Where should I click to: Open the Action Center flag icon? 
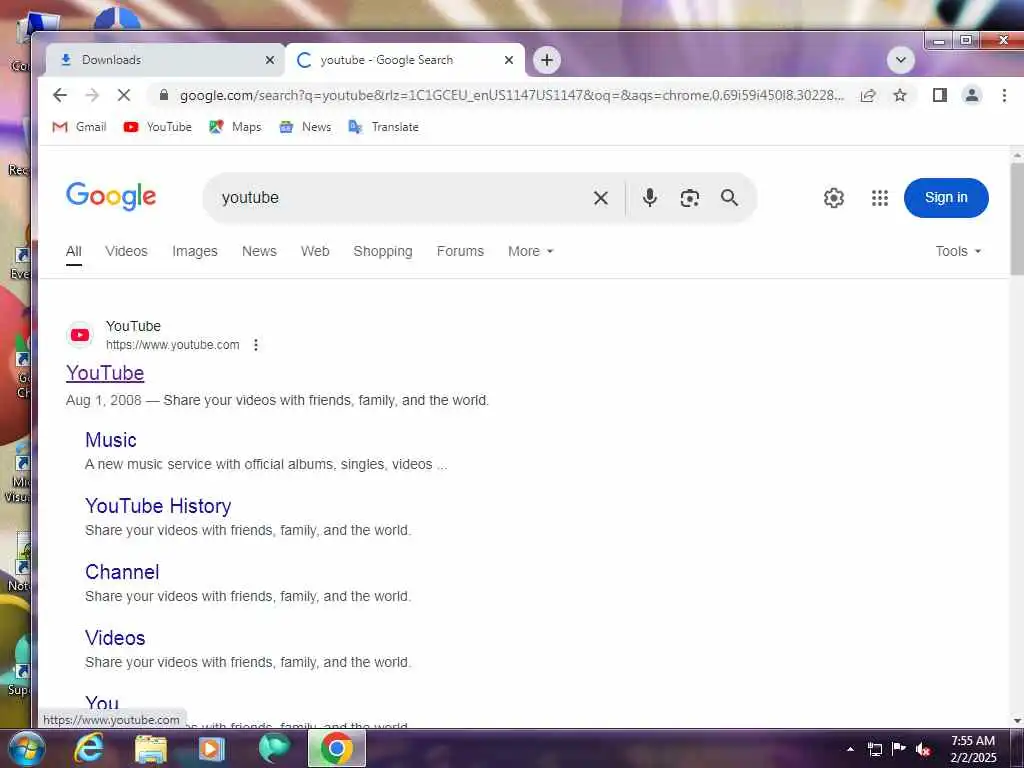[x=899, y=748]
